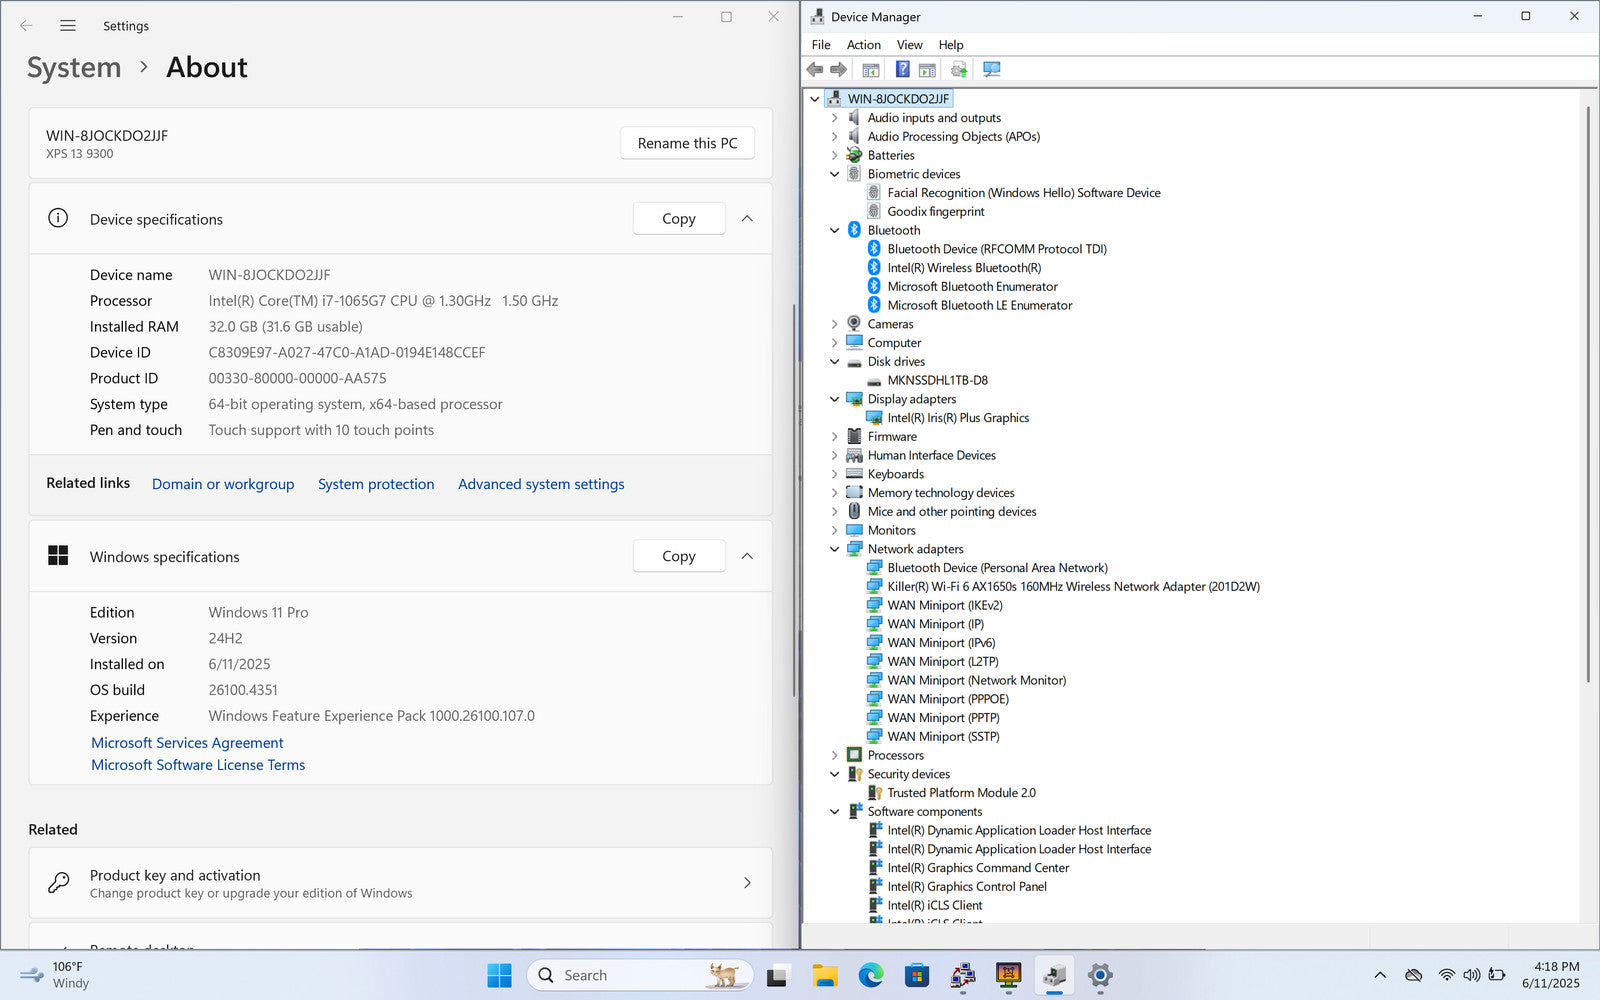Open battery status tray icon
The height and width of the screenshot is (1000, 1600).
(1497, 975)
